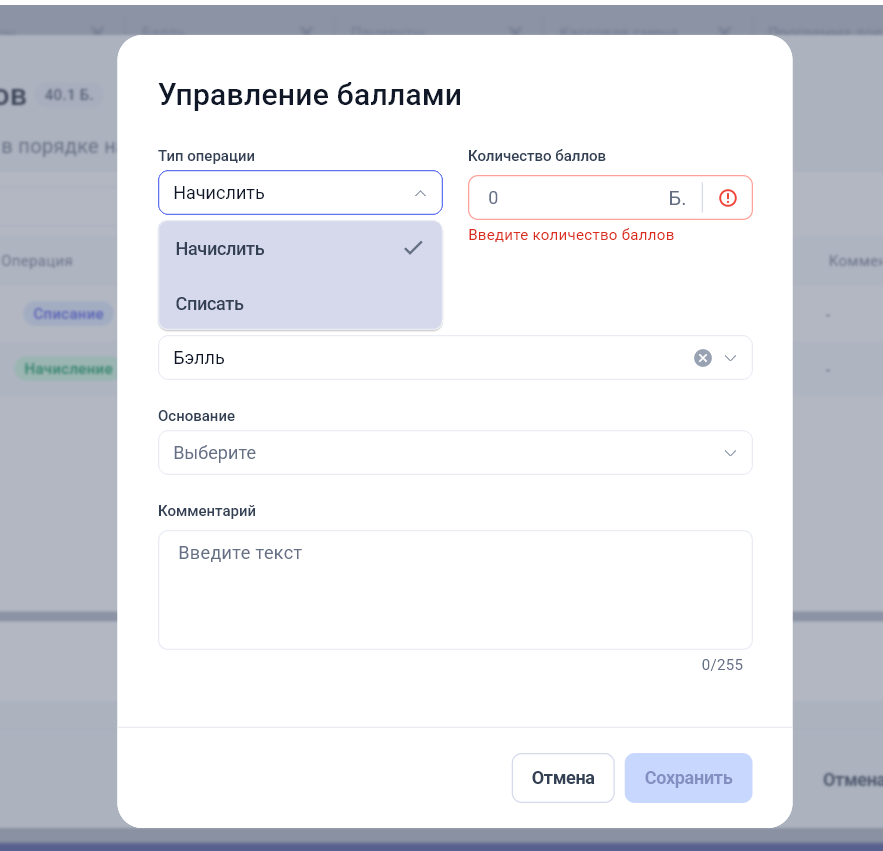Save changes with the Сохранить button
The width and height of the screenshot is (883, 851).
pos(688,778)
